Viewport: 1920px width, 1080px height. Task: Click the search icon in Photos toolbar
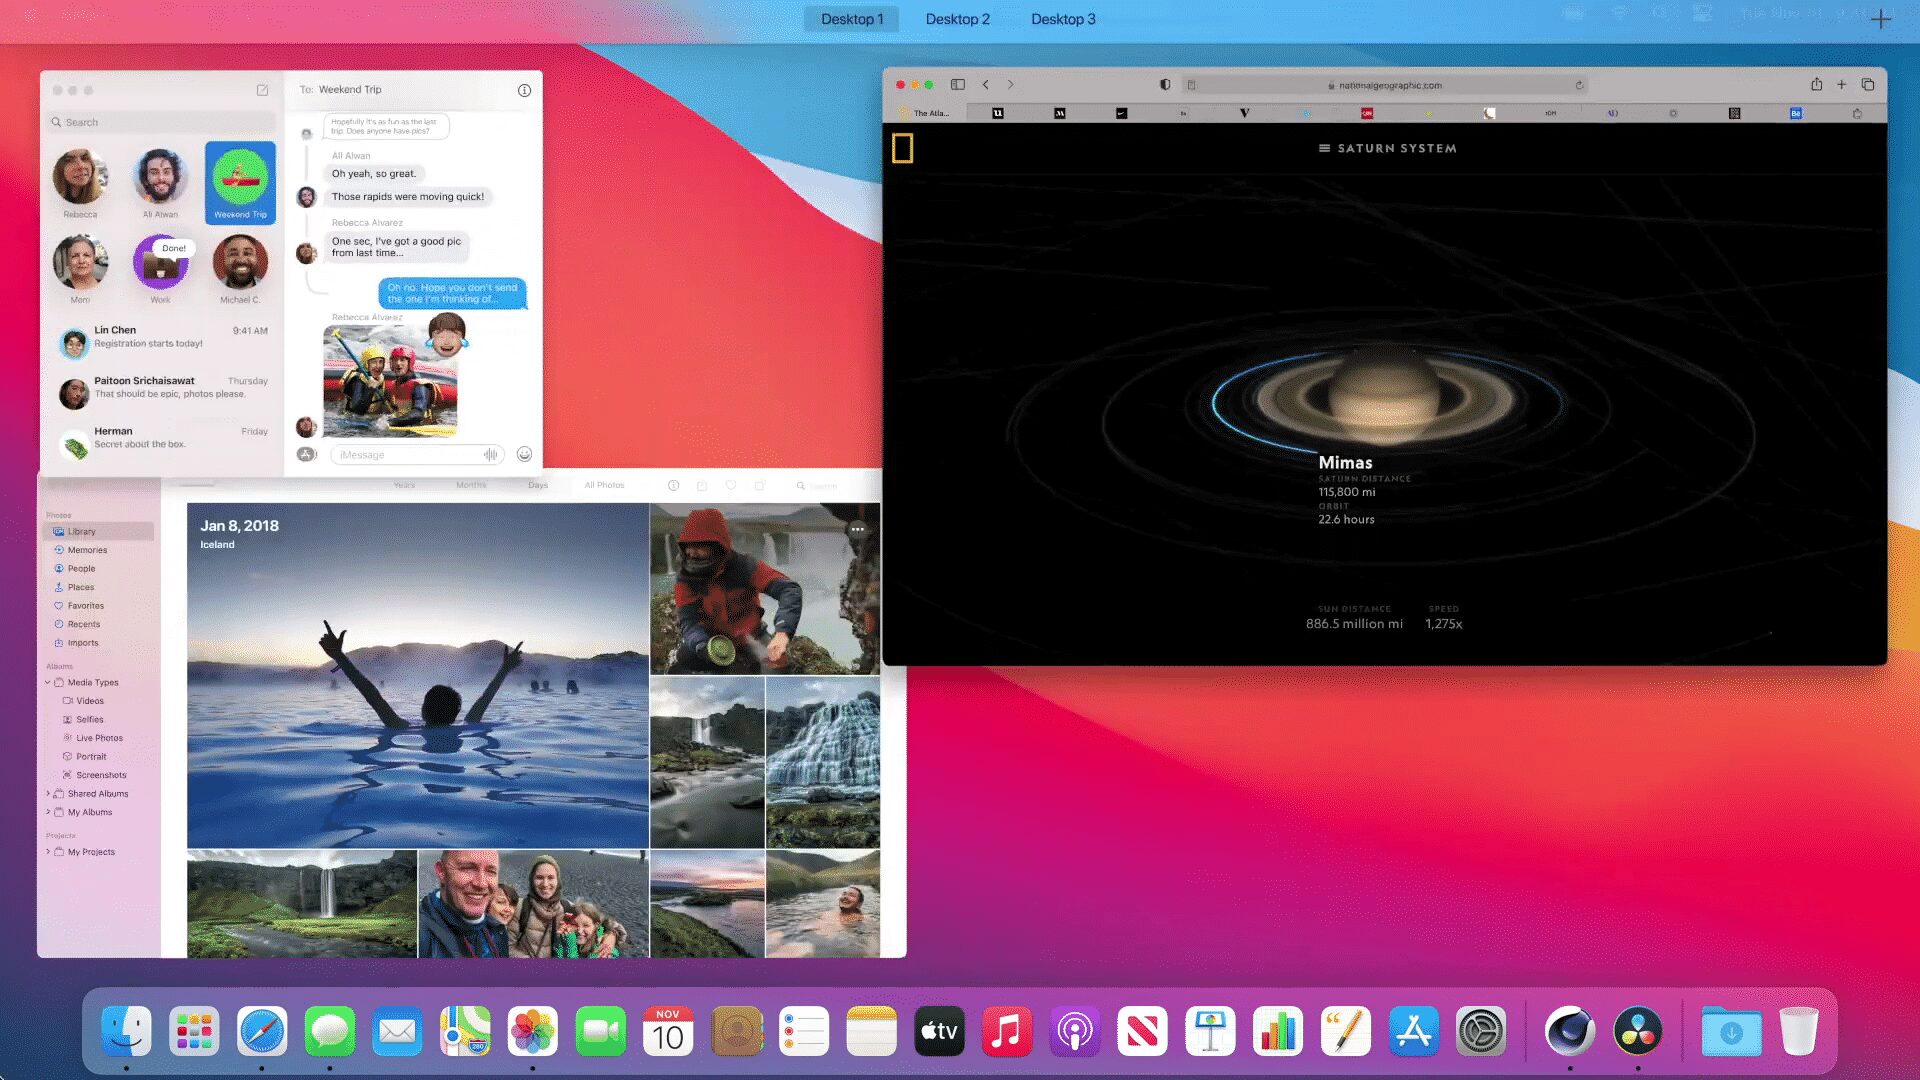point(800,484)
